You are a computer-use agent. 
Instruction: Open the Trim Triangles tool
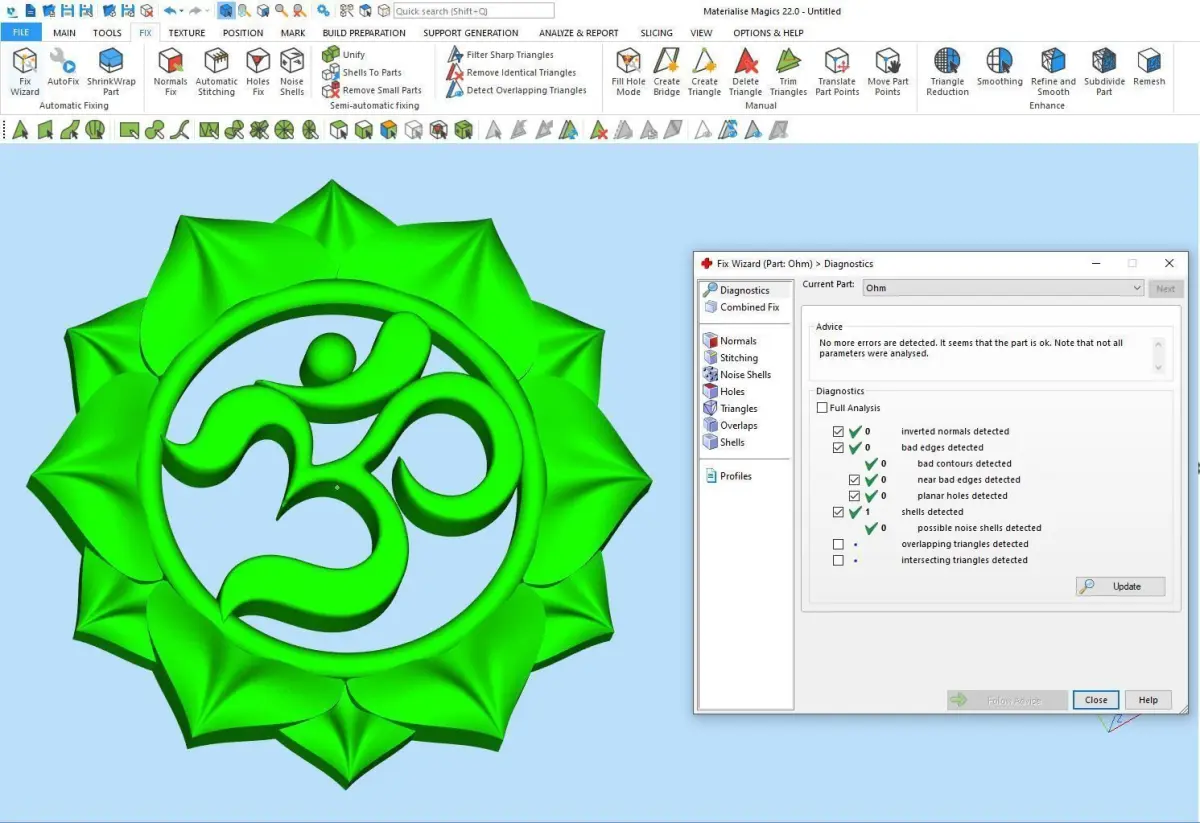coord(788,71)
